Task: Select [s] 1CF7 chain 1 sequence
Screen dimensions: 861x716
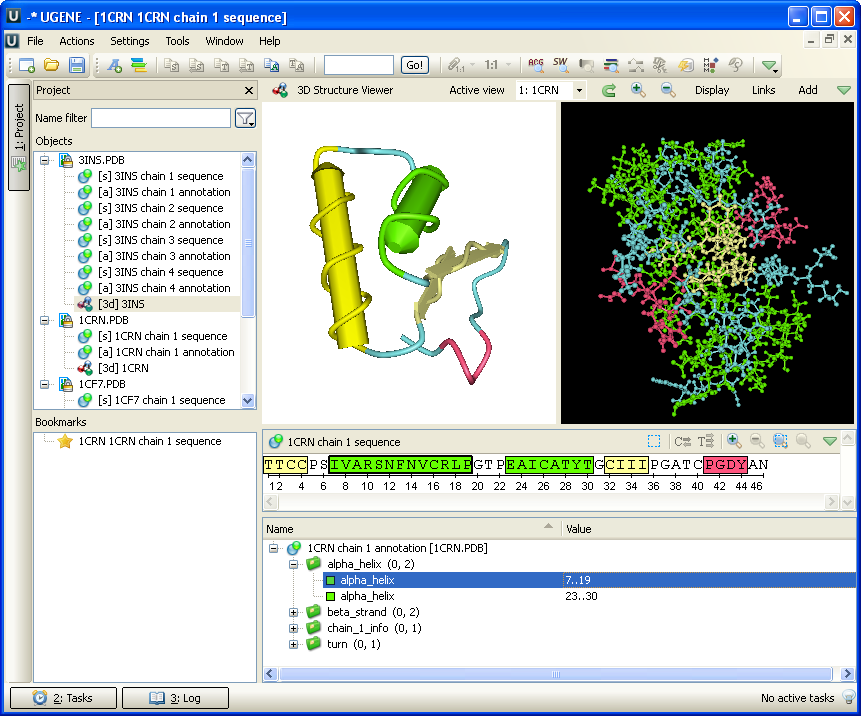Action: pyautogui.click(x=161, y=400)
